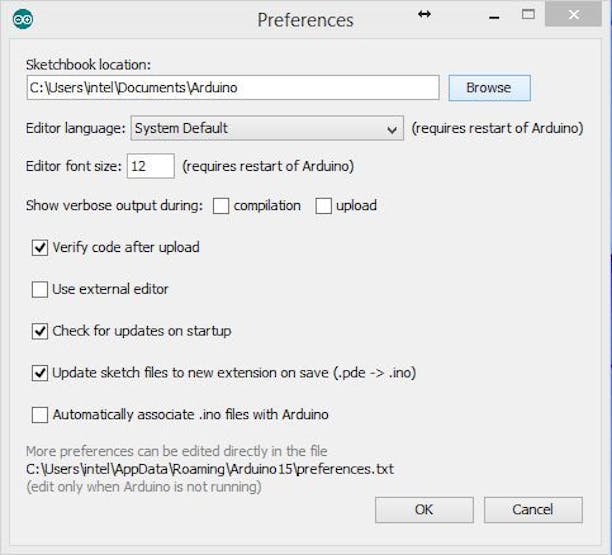
Task: Click into the Sketchbook location text field
Action: pyautogui.click(x=232, y=88)
